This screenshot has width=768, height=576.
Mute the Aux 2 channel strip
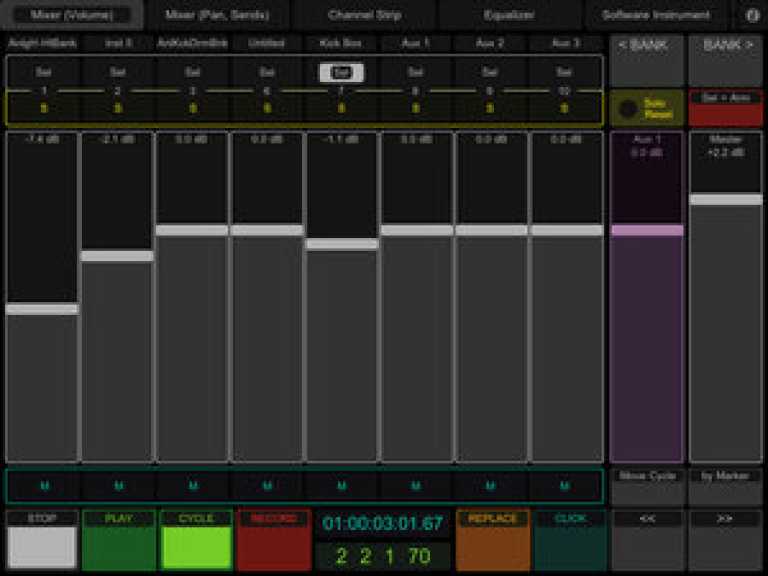click(490, 486)
